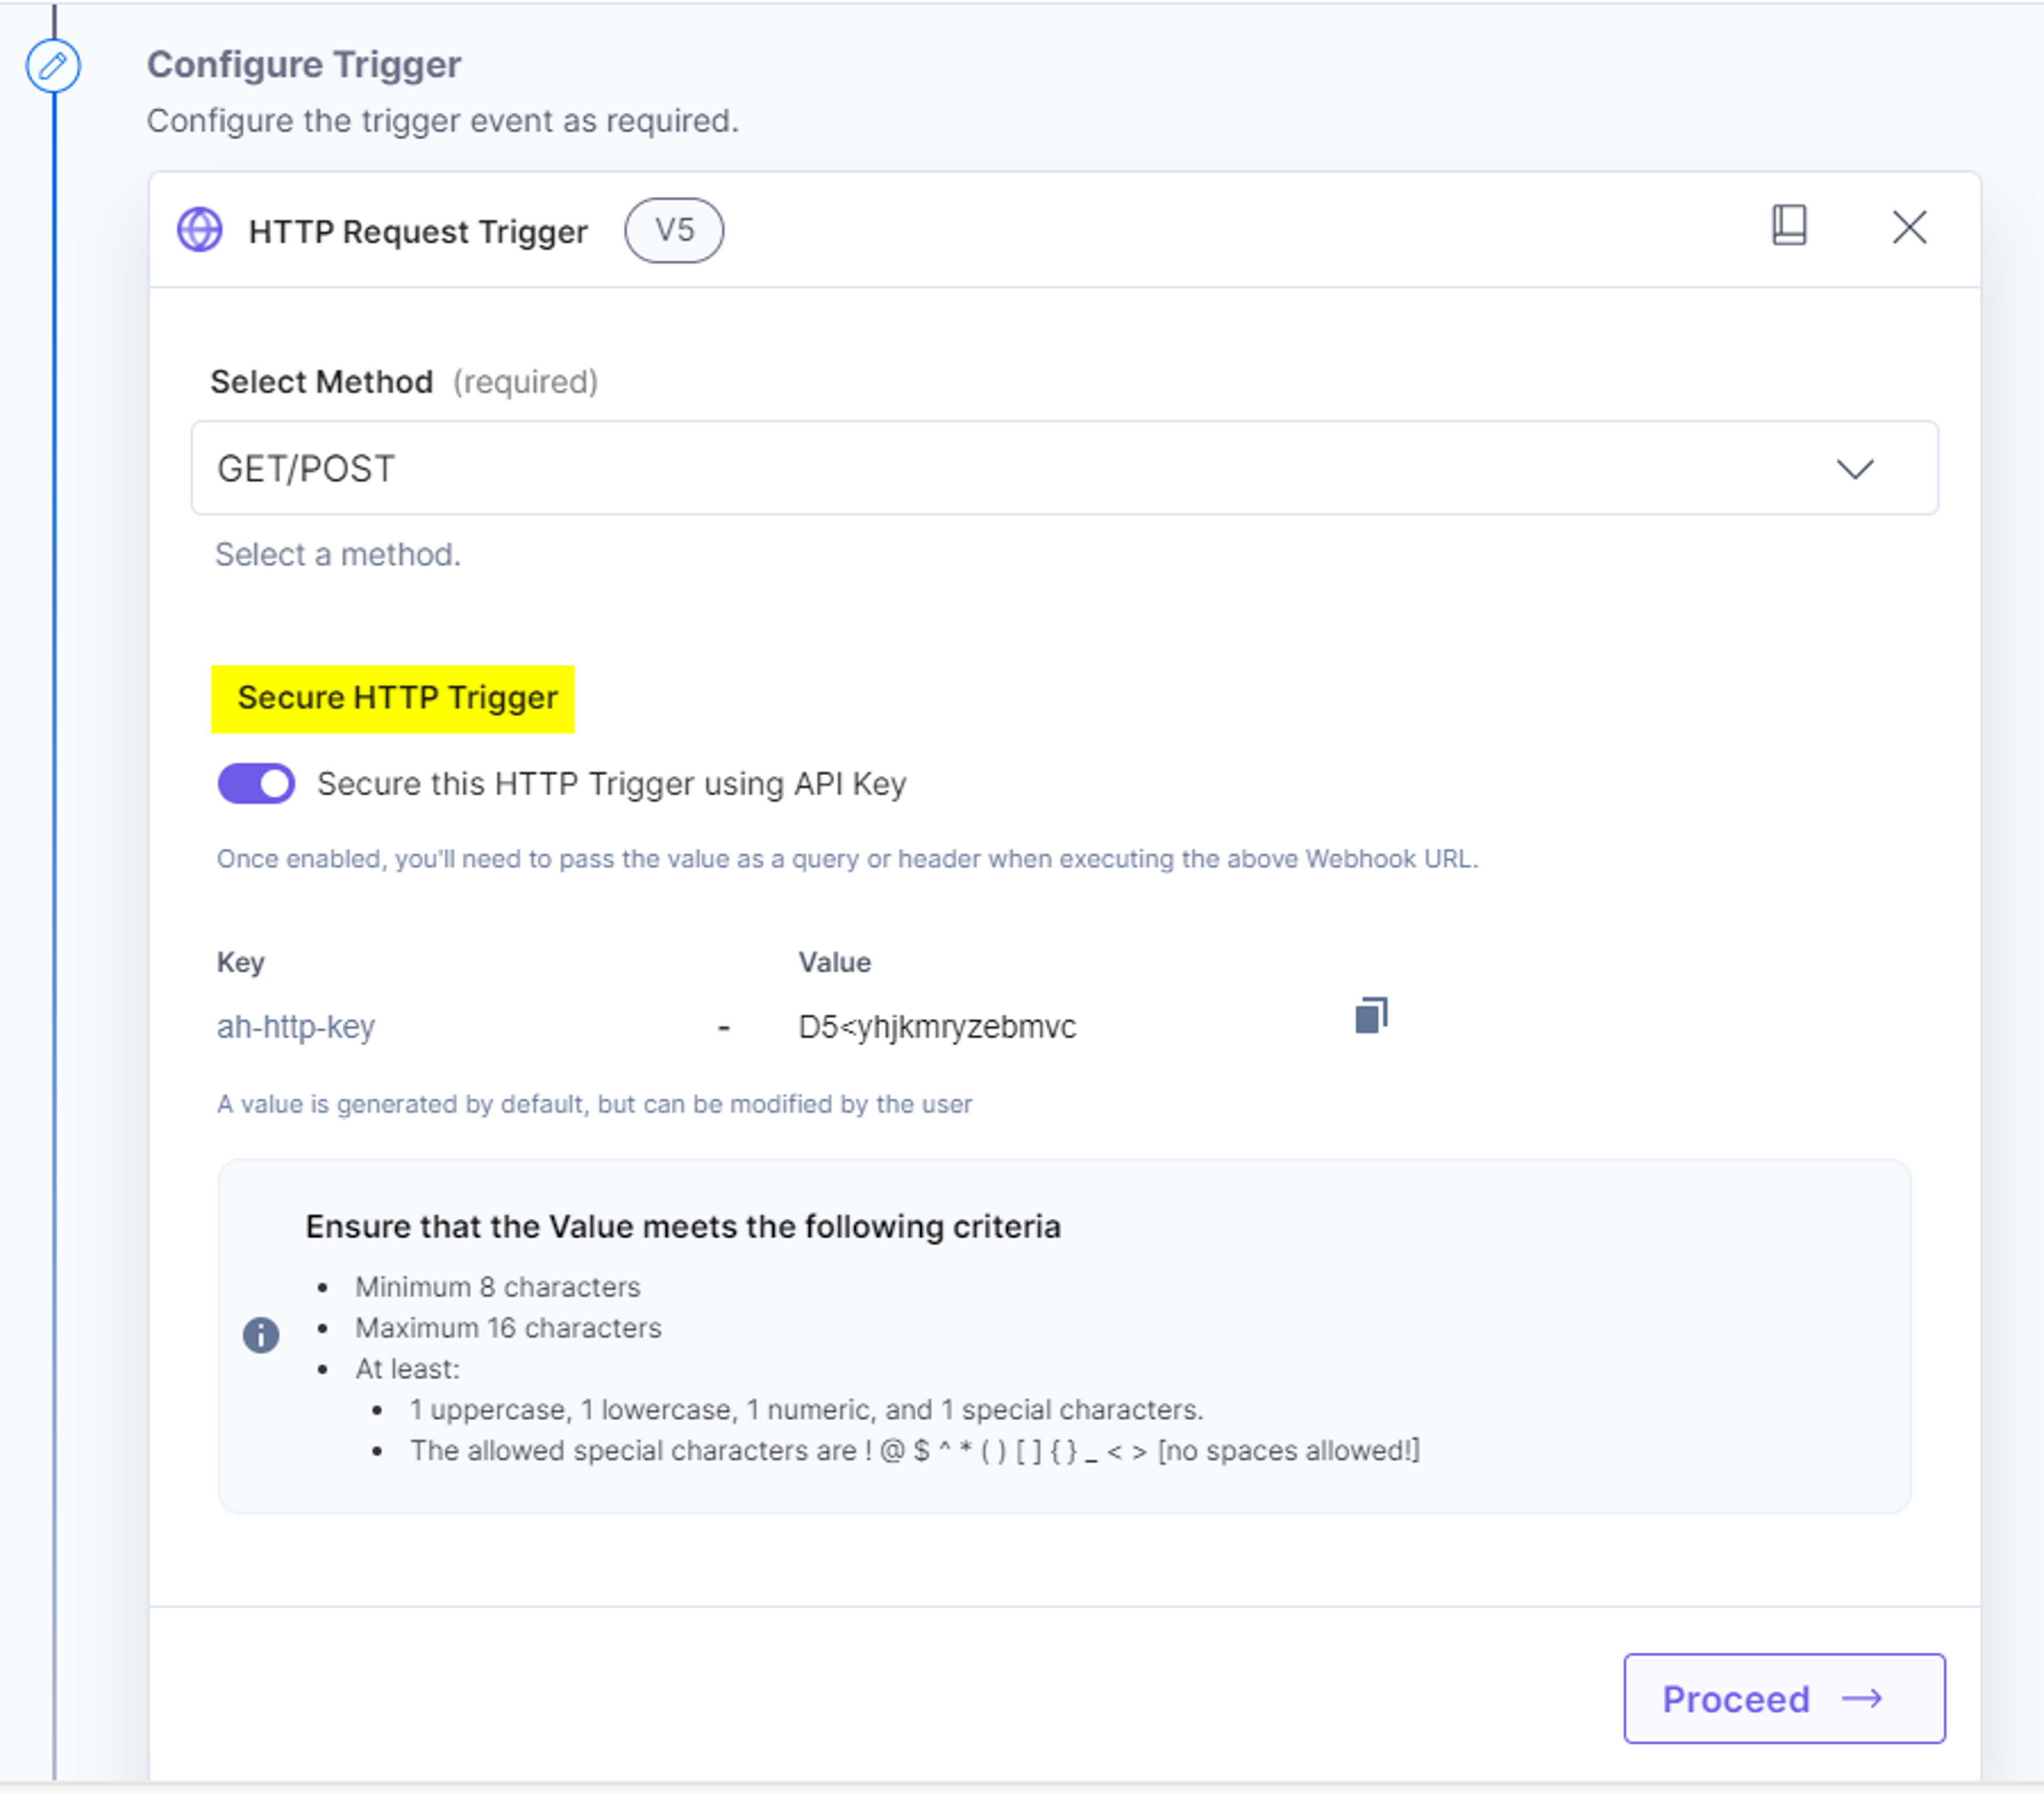Image resolution: width=2044 pixels, height=1794 pixels.
Task: Click the pencil edit step icon
Action: [53, 67]
